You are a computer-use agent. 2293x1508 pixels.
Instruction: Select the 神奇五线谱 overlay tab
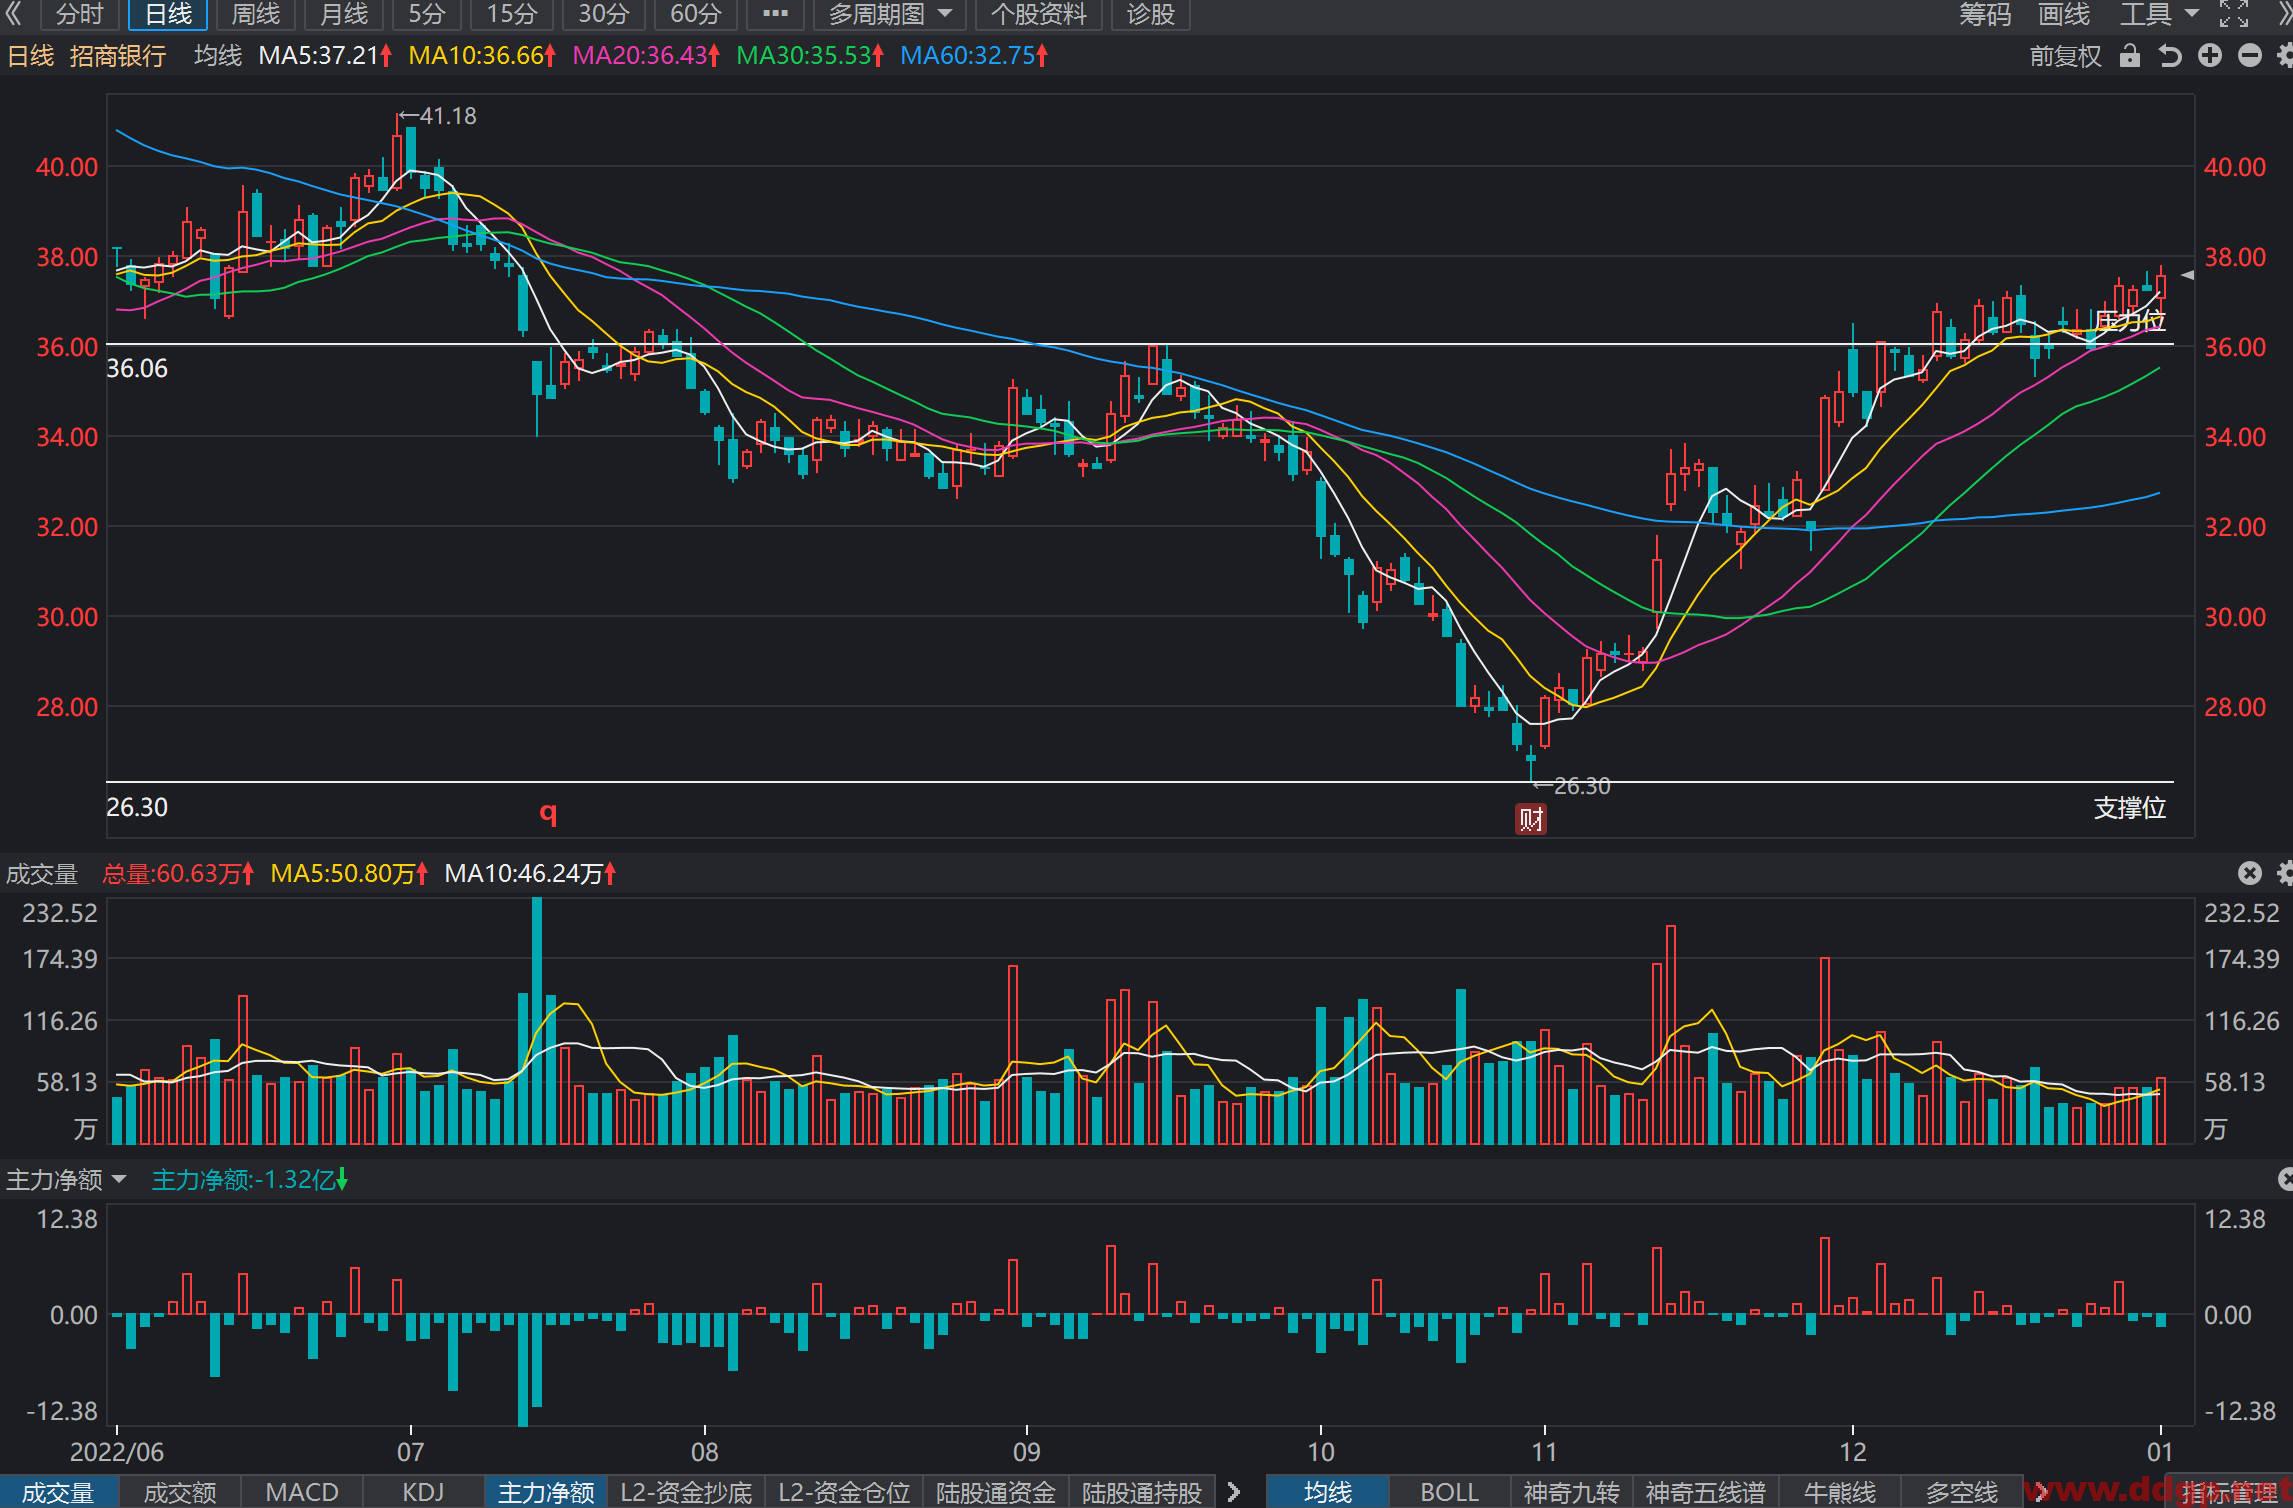pos(1706,1493)
